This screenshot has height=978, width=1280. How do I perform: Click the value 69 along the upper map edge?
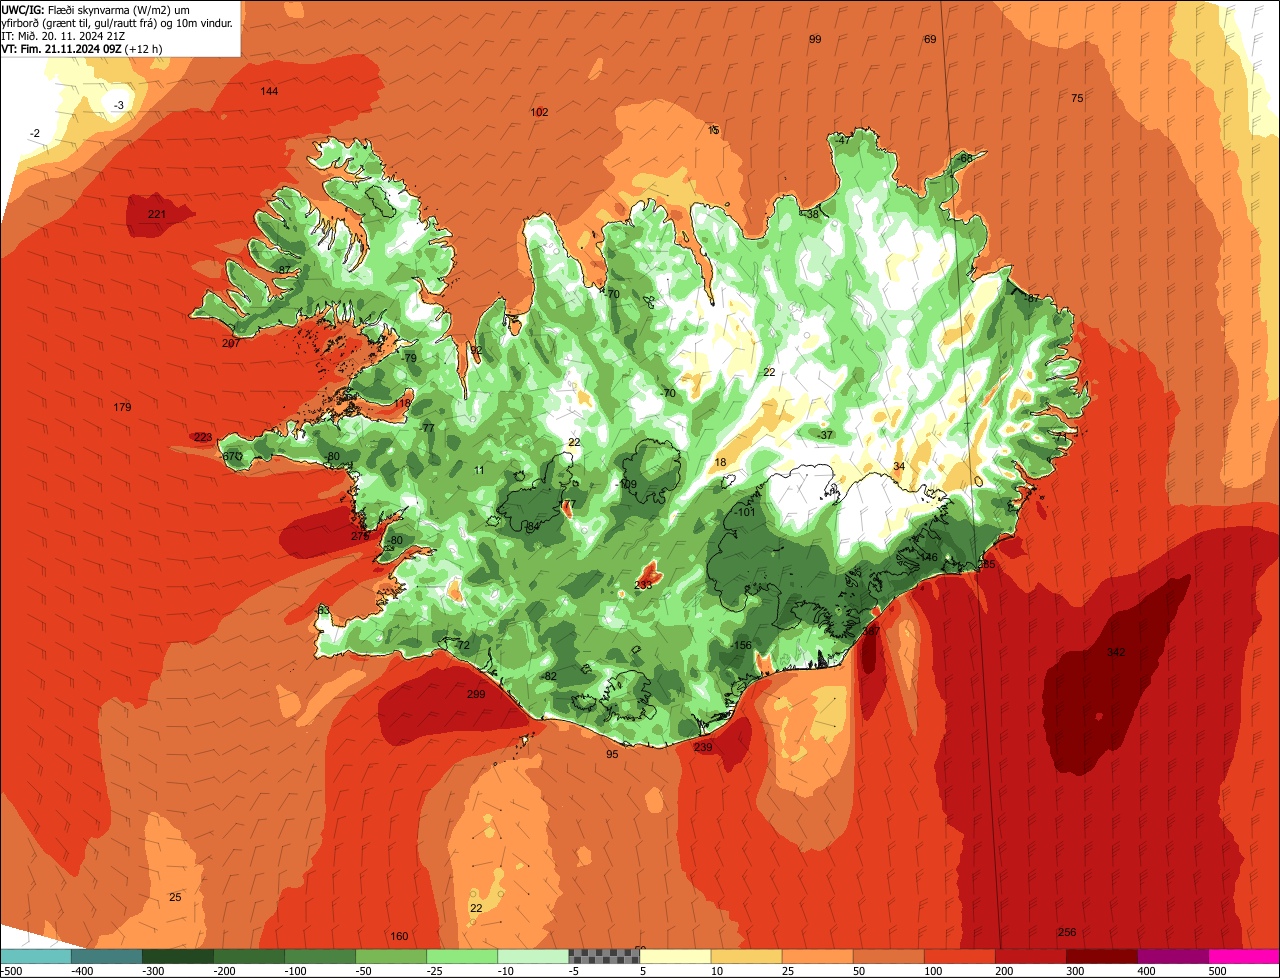point(930,39)
